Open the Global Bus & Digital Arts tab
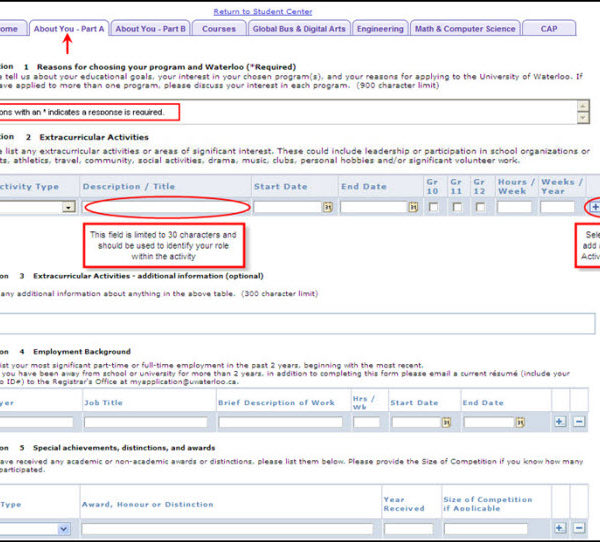Image resolution: width=600 pixels, height=542 pixels. point(299,29)
